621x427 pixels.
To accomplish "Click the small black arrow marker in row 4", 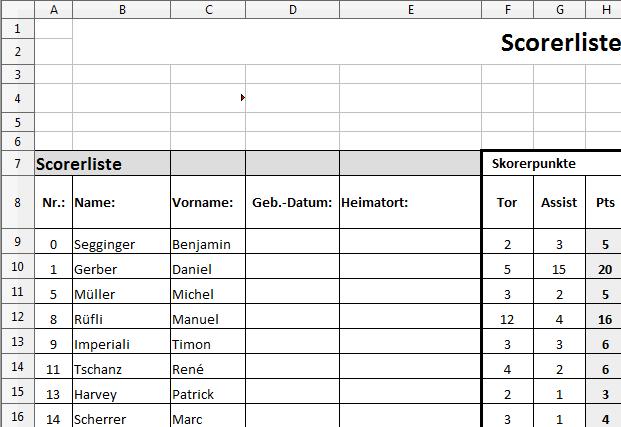I will [242, 98].
